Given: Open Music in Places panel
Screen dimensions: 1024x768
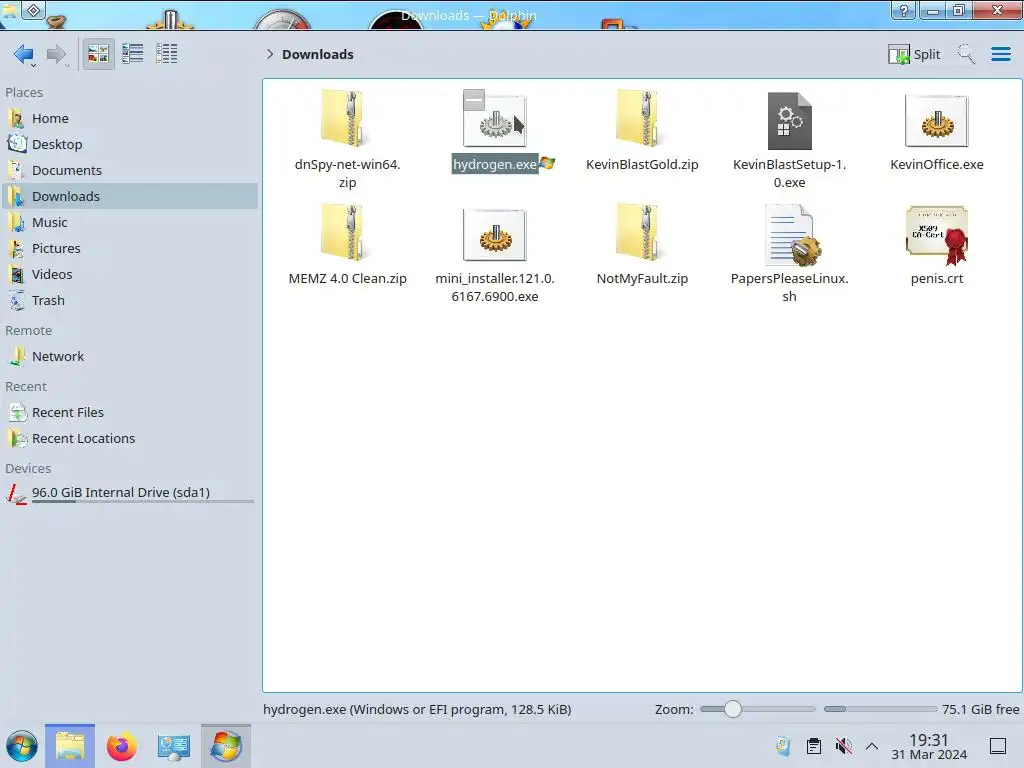Looking at the screenshot, I should (129, 223).
